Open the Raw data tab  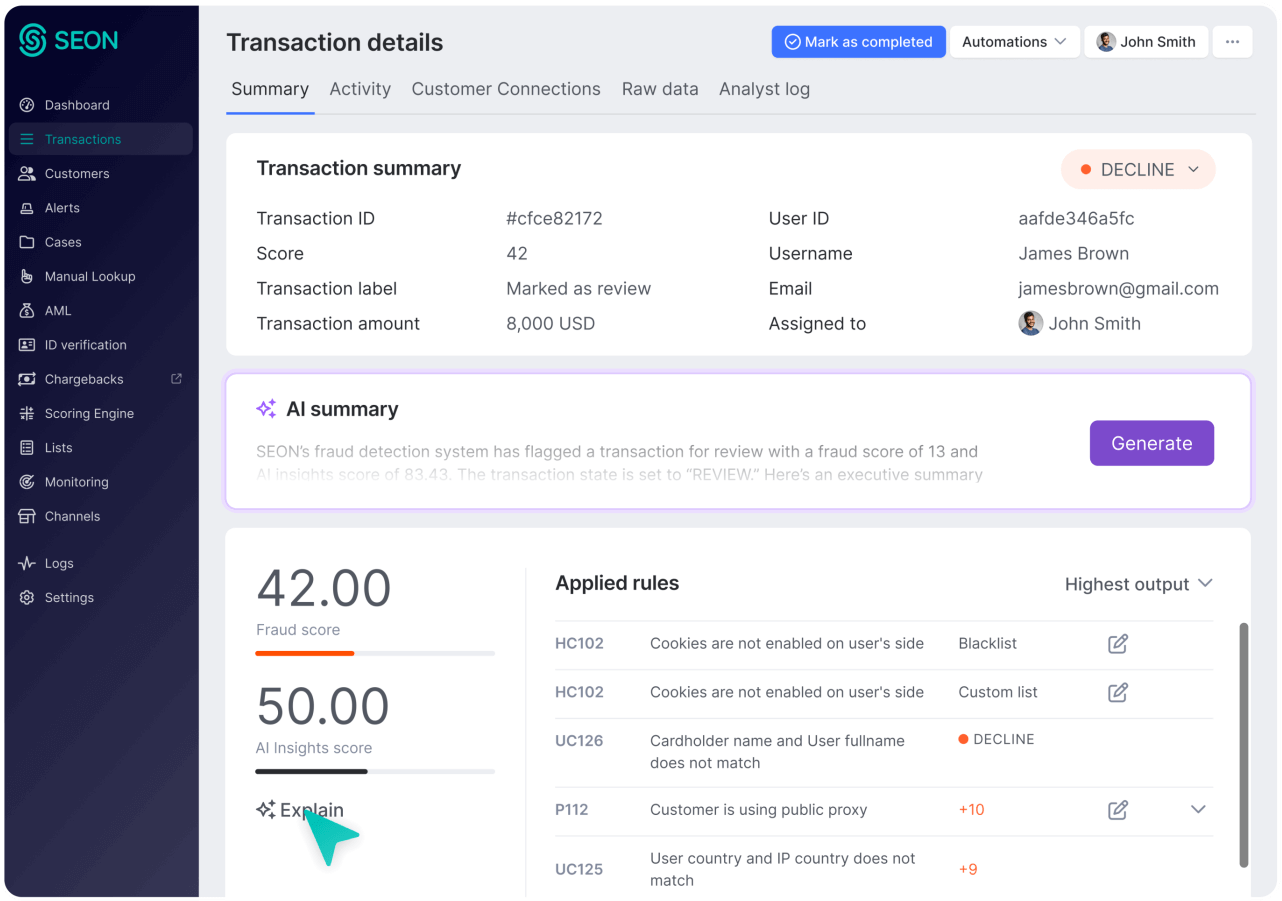(660, 89)
